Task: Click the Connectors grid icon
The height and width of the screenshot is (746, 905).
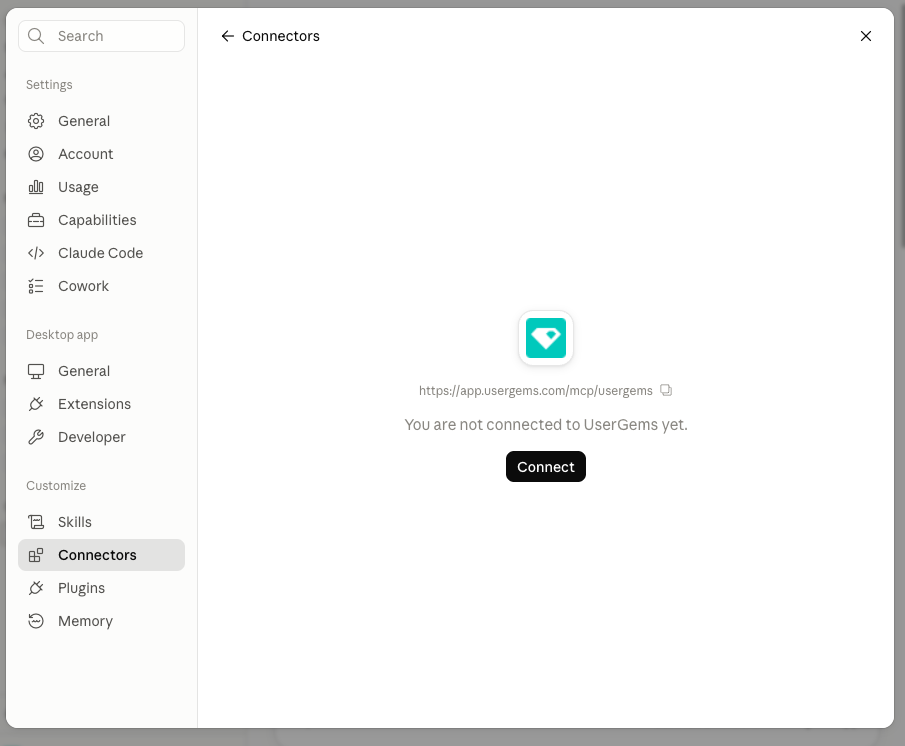Action: (x=36, y=555)
